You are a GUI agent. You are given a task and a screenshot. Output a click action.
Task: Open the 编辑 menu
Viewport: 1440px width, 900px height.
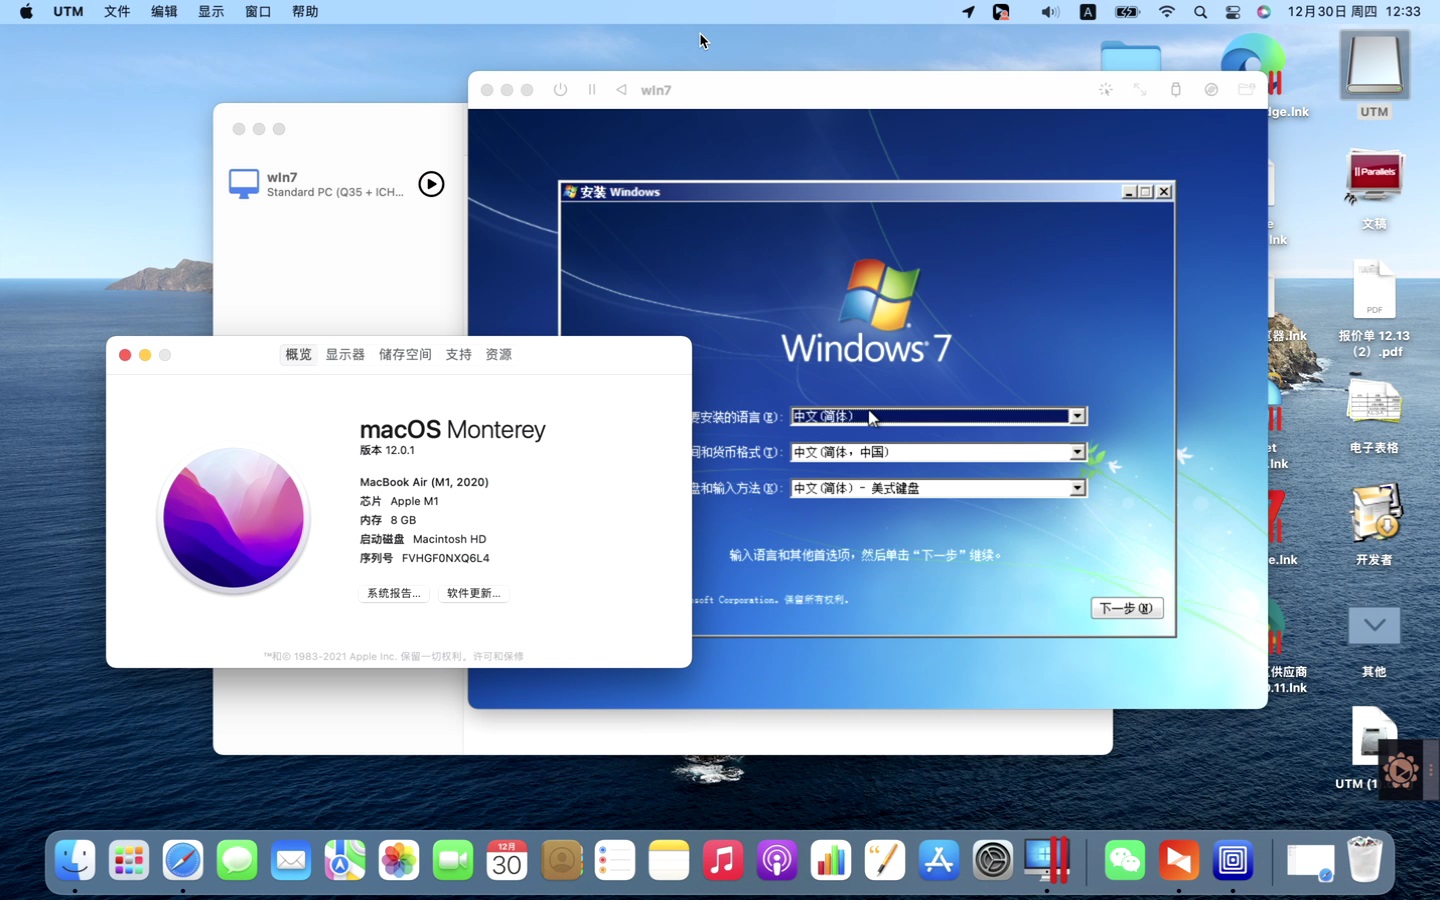point(164,12)
